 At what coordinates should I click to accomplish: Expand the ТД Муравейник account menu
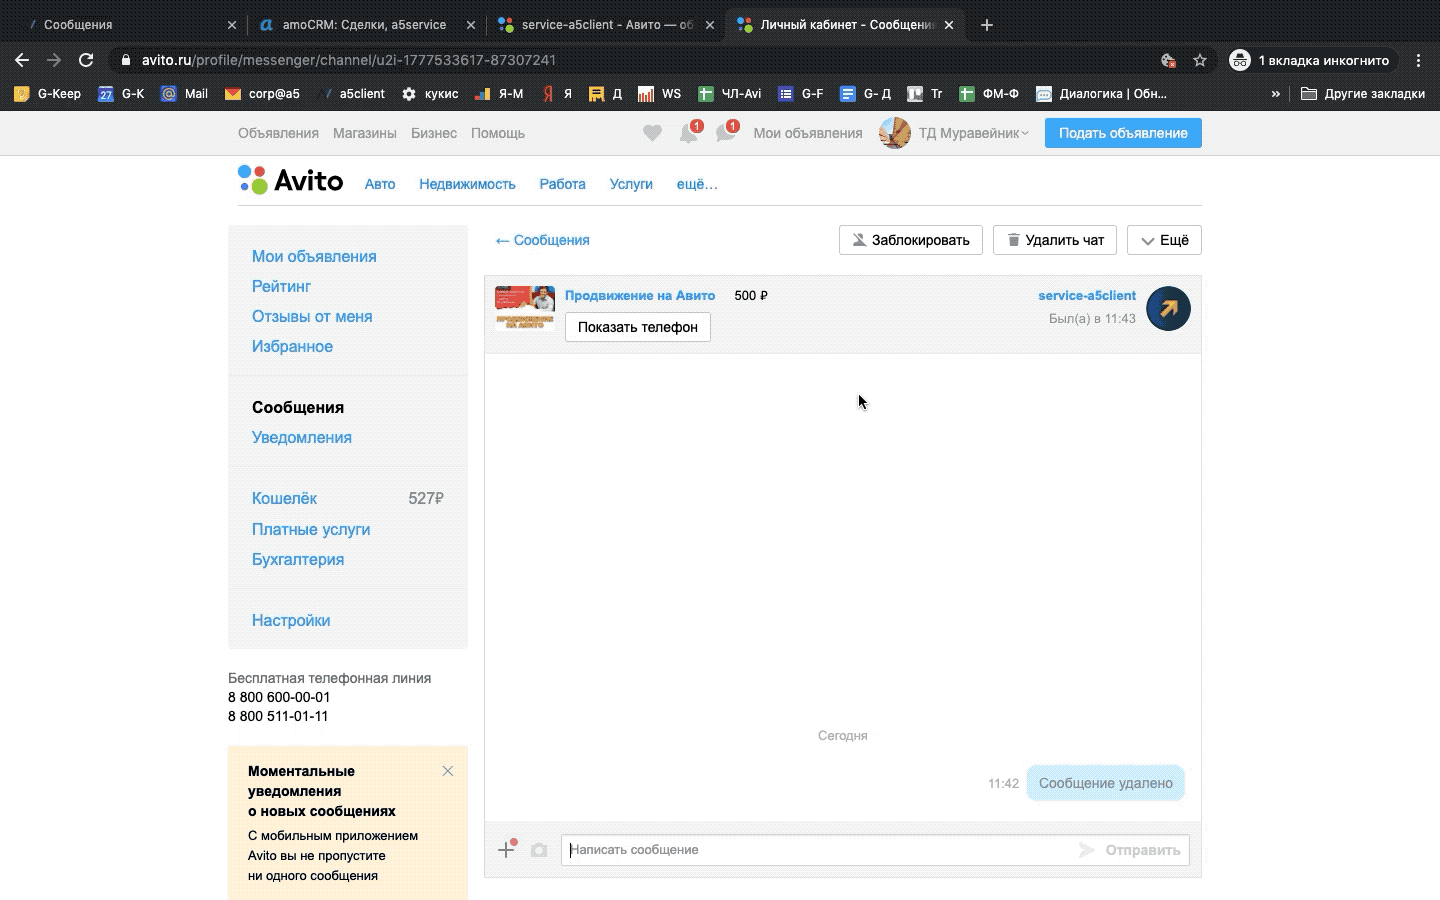point(973,133)
